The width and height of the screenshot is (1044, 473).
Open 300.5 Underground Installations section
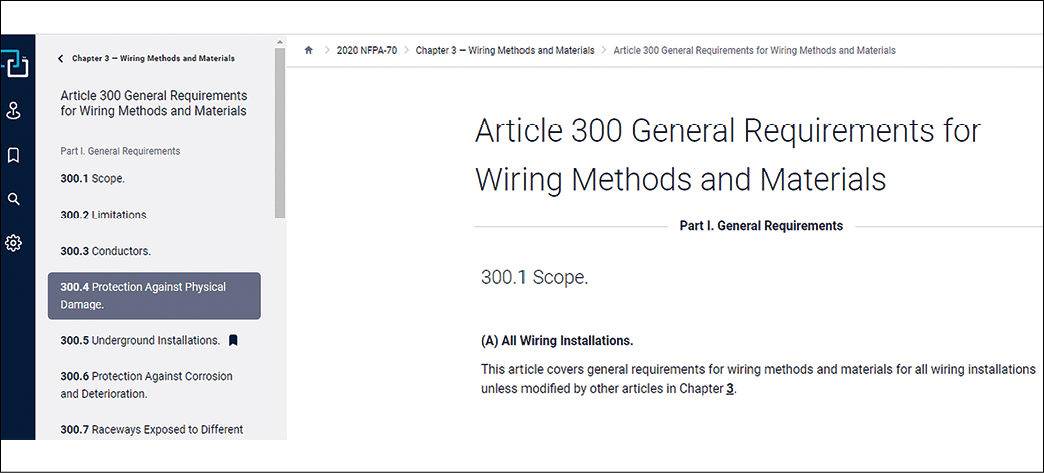pos(139,340)
